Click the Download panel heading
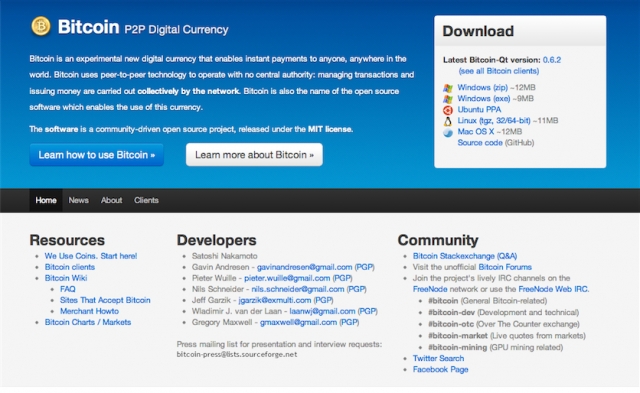This screenshot has height=393, width=640. tap(478, 31)
